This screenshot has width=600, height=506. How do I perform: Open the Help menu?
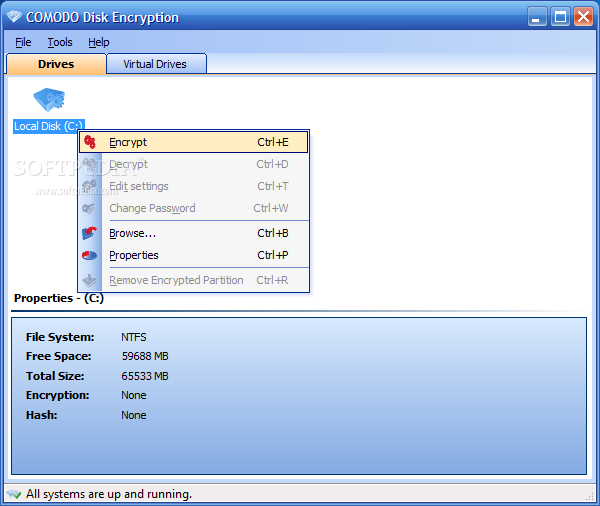point(99,42)
